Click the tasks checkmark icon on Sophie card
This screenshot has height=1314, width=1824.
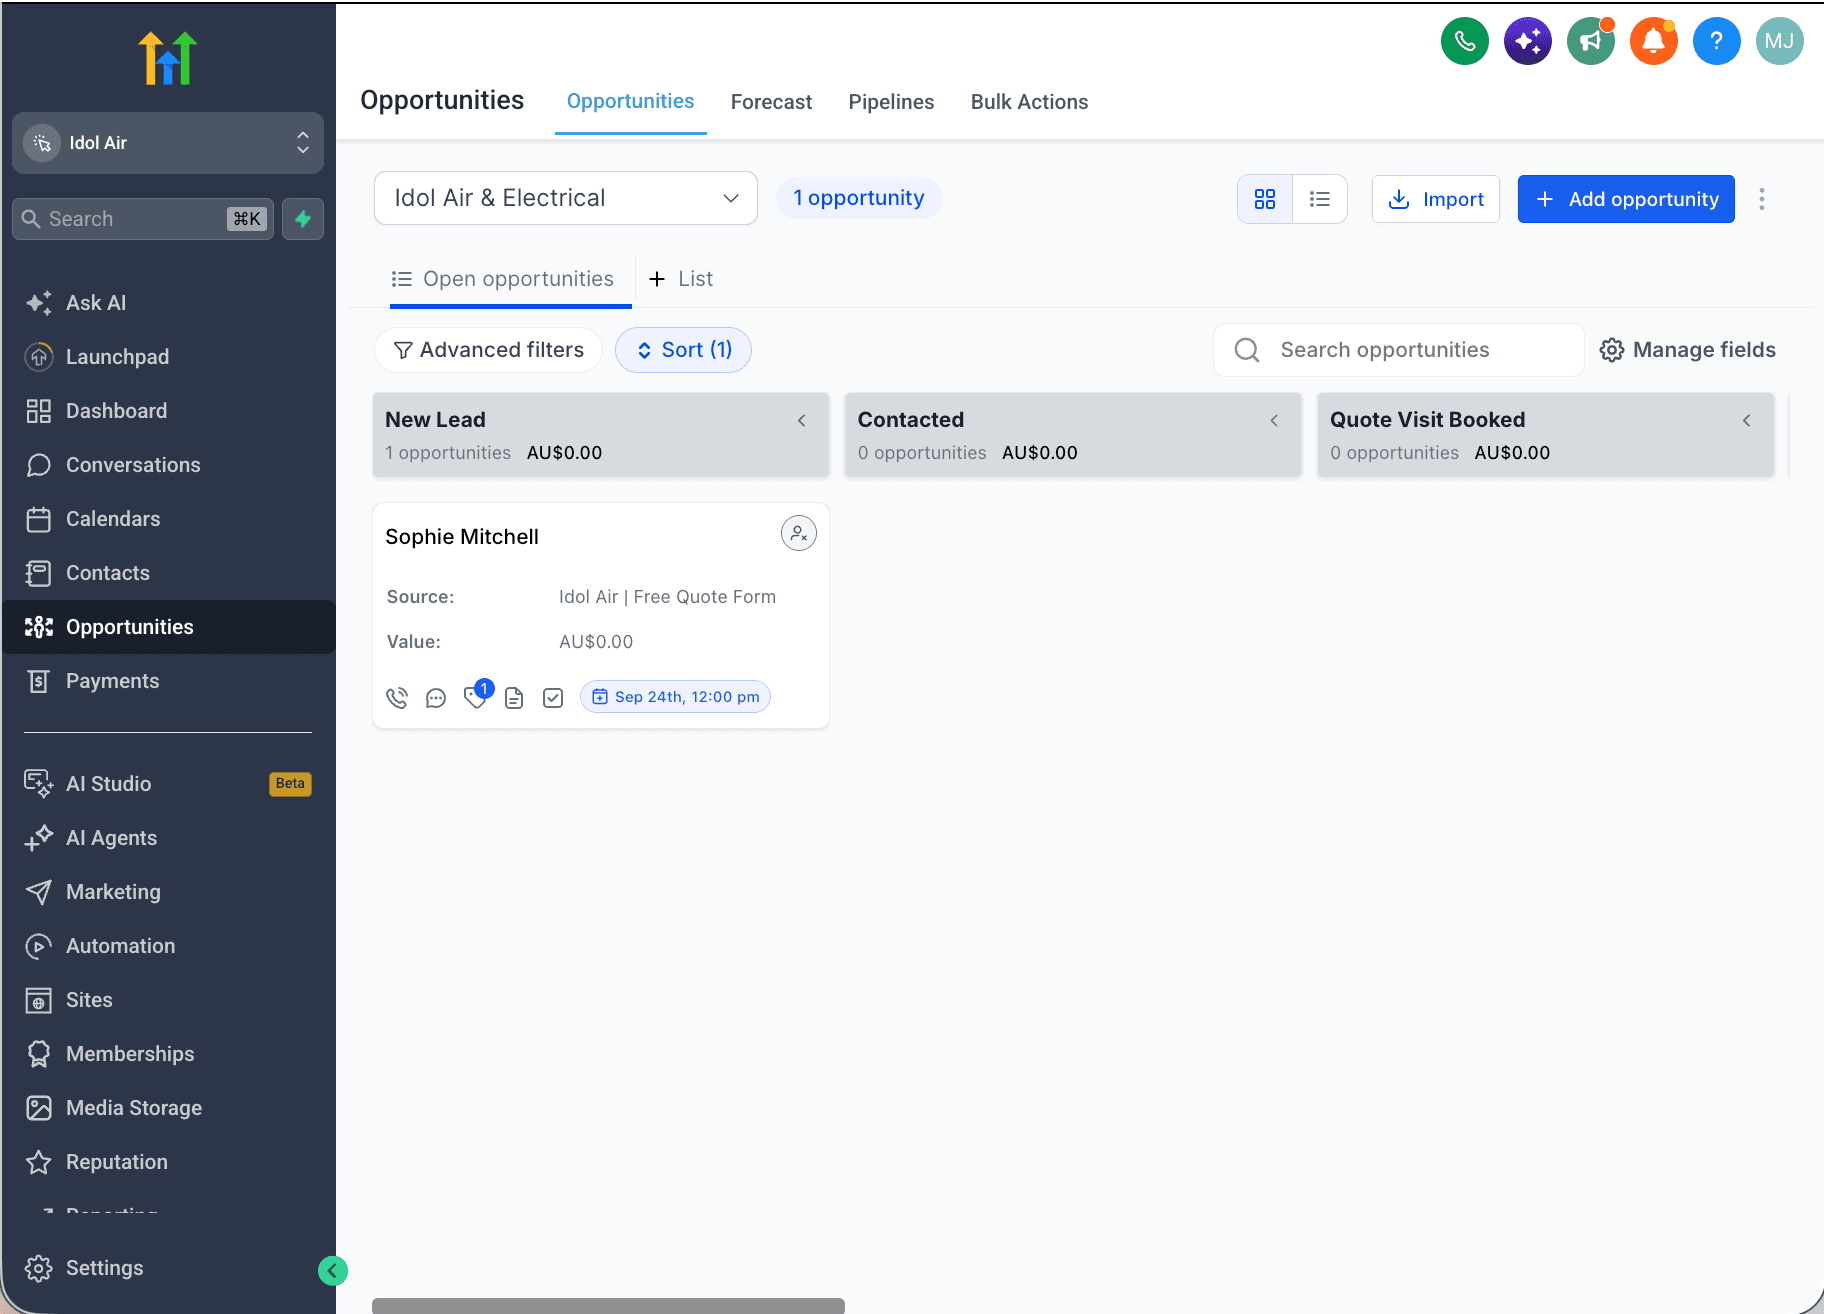tap(553, 698)
